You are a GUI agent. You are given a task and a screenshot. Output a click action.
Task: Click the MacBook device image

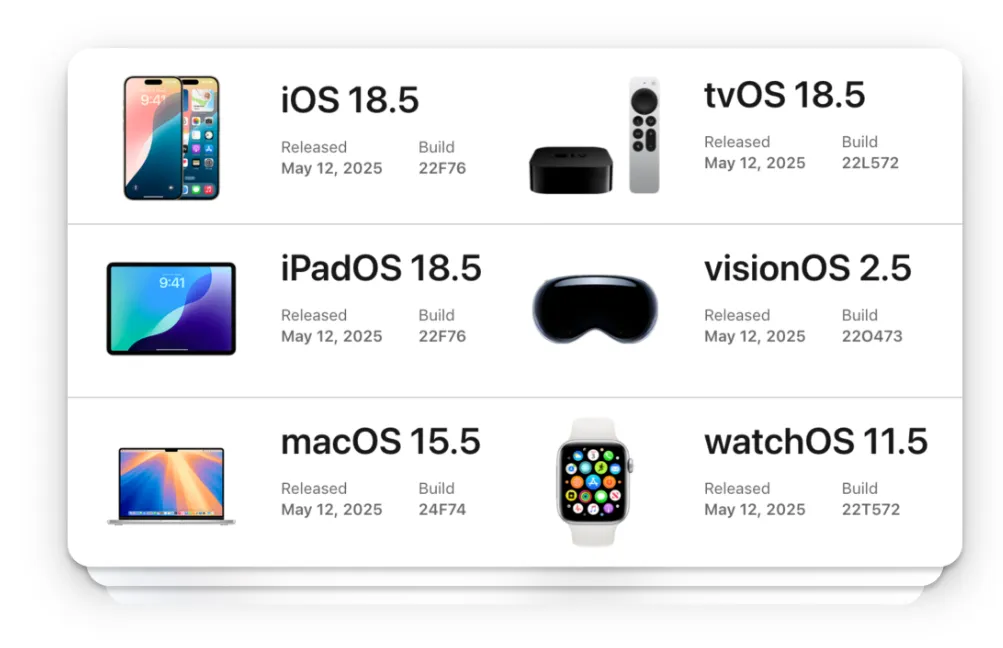coord(171,486)
